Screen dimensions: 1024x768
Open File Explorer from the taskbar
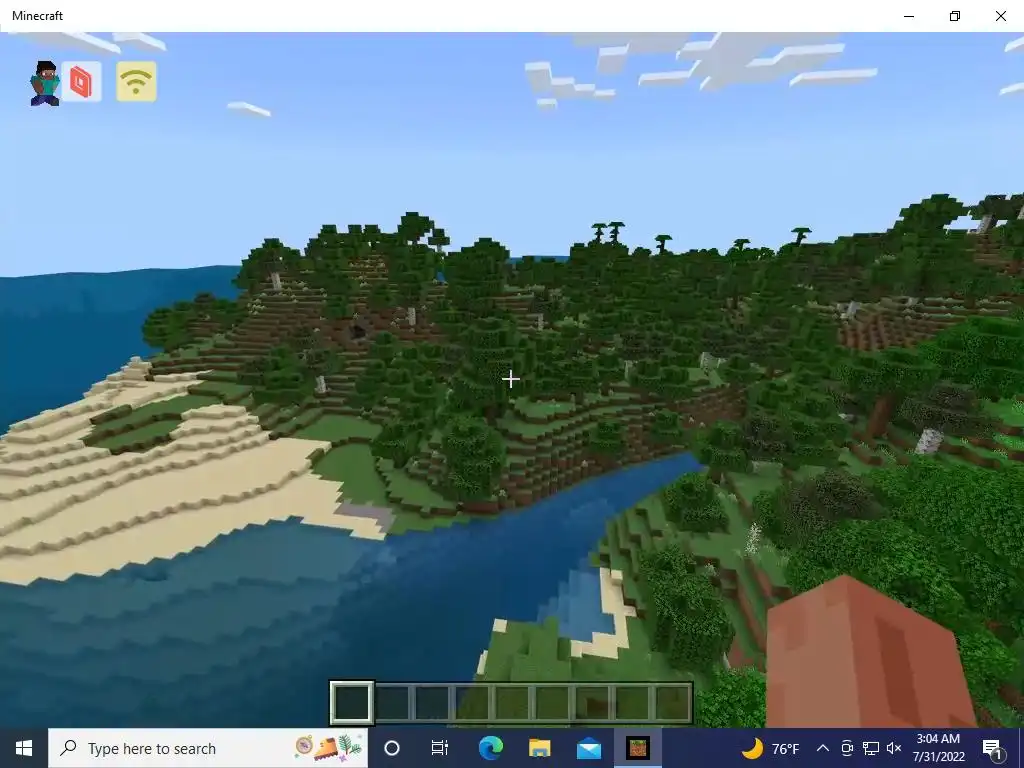pyautogui.click(x=539, y=748)
